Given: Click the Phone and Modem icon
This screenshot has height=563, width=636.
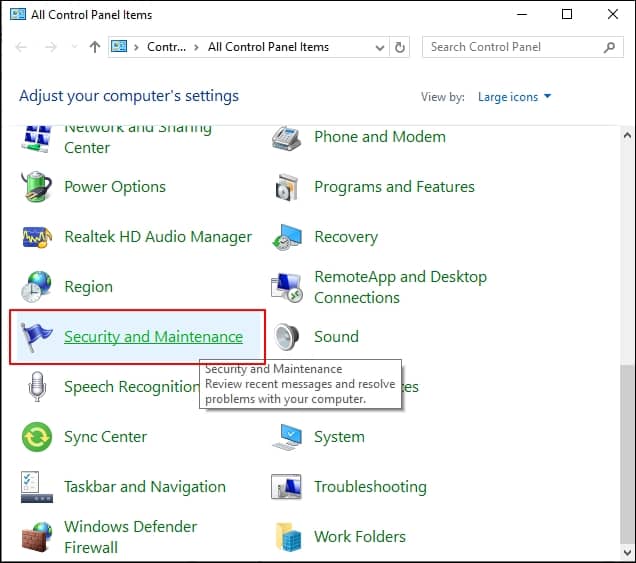Looking at the screenshot, I should coord(287,138).
